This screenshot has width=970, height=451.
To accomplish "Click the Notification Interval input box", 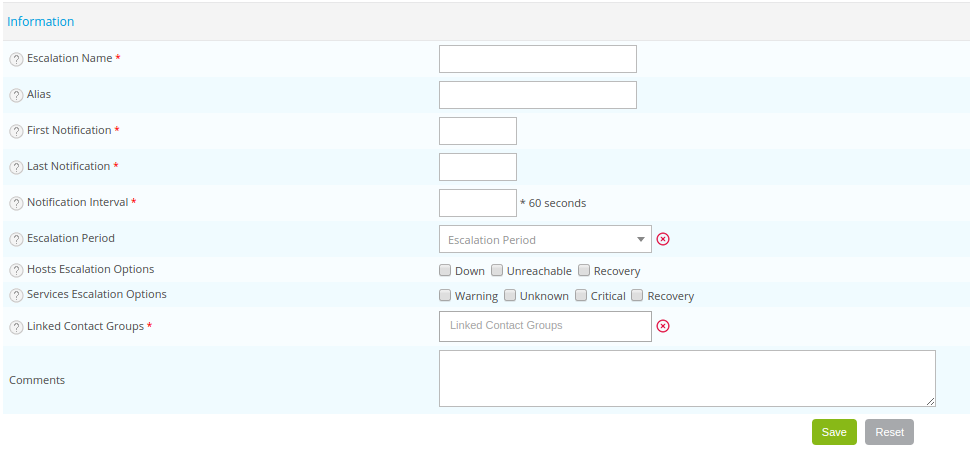I will (477, 203).
